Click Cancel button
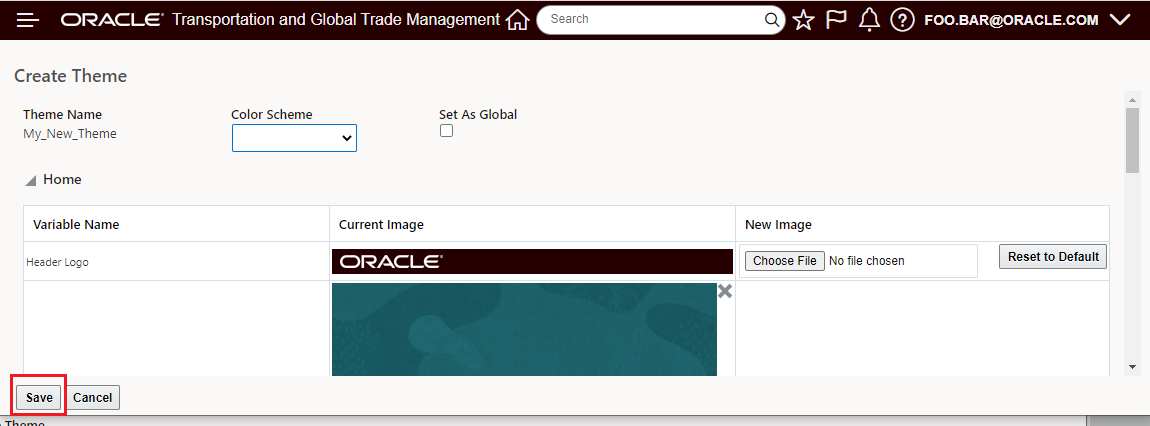 click(x=92, y=397)
